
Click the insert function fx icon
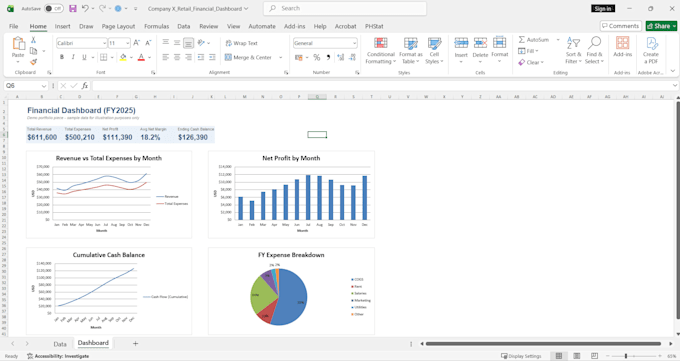85,86
